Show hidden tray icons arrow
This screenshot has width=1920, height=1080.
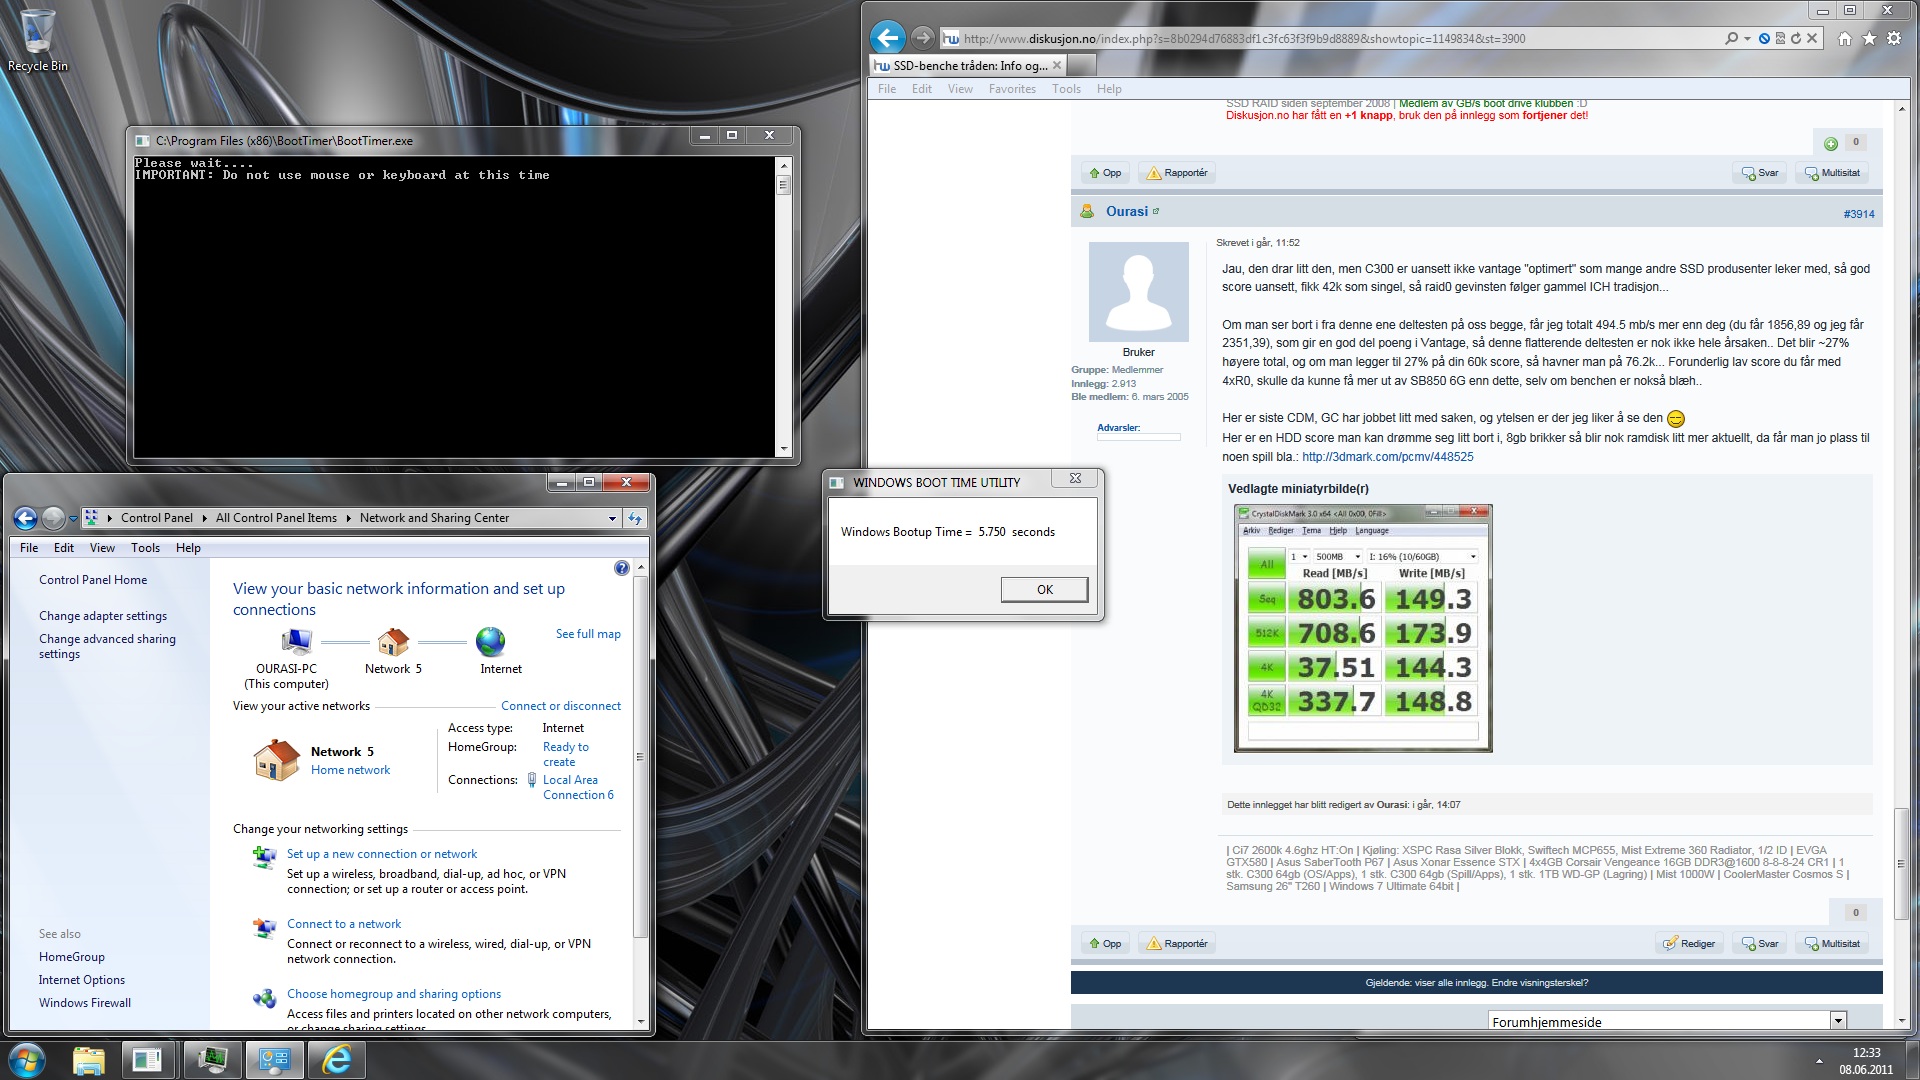coord(1819,1060)
